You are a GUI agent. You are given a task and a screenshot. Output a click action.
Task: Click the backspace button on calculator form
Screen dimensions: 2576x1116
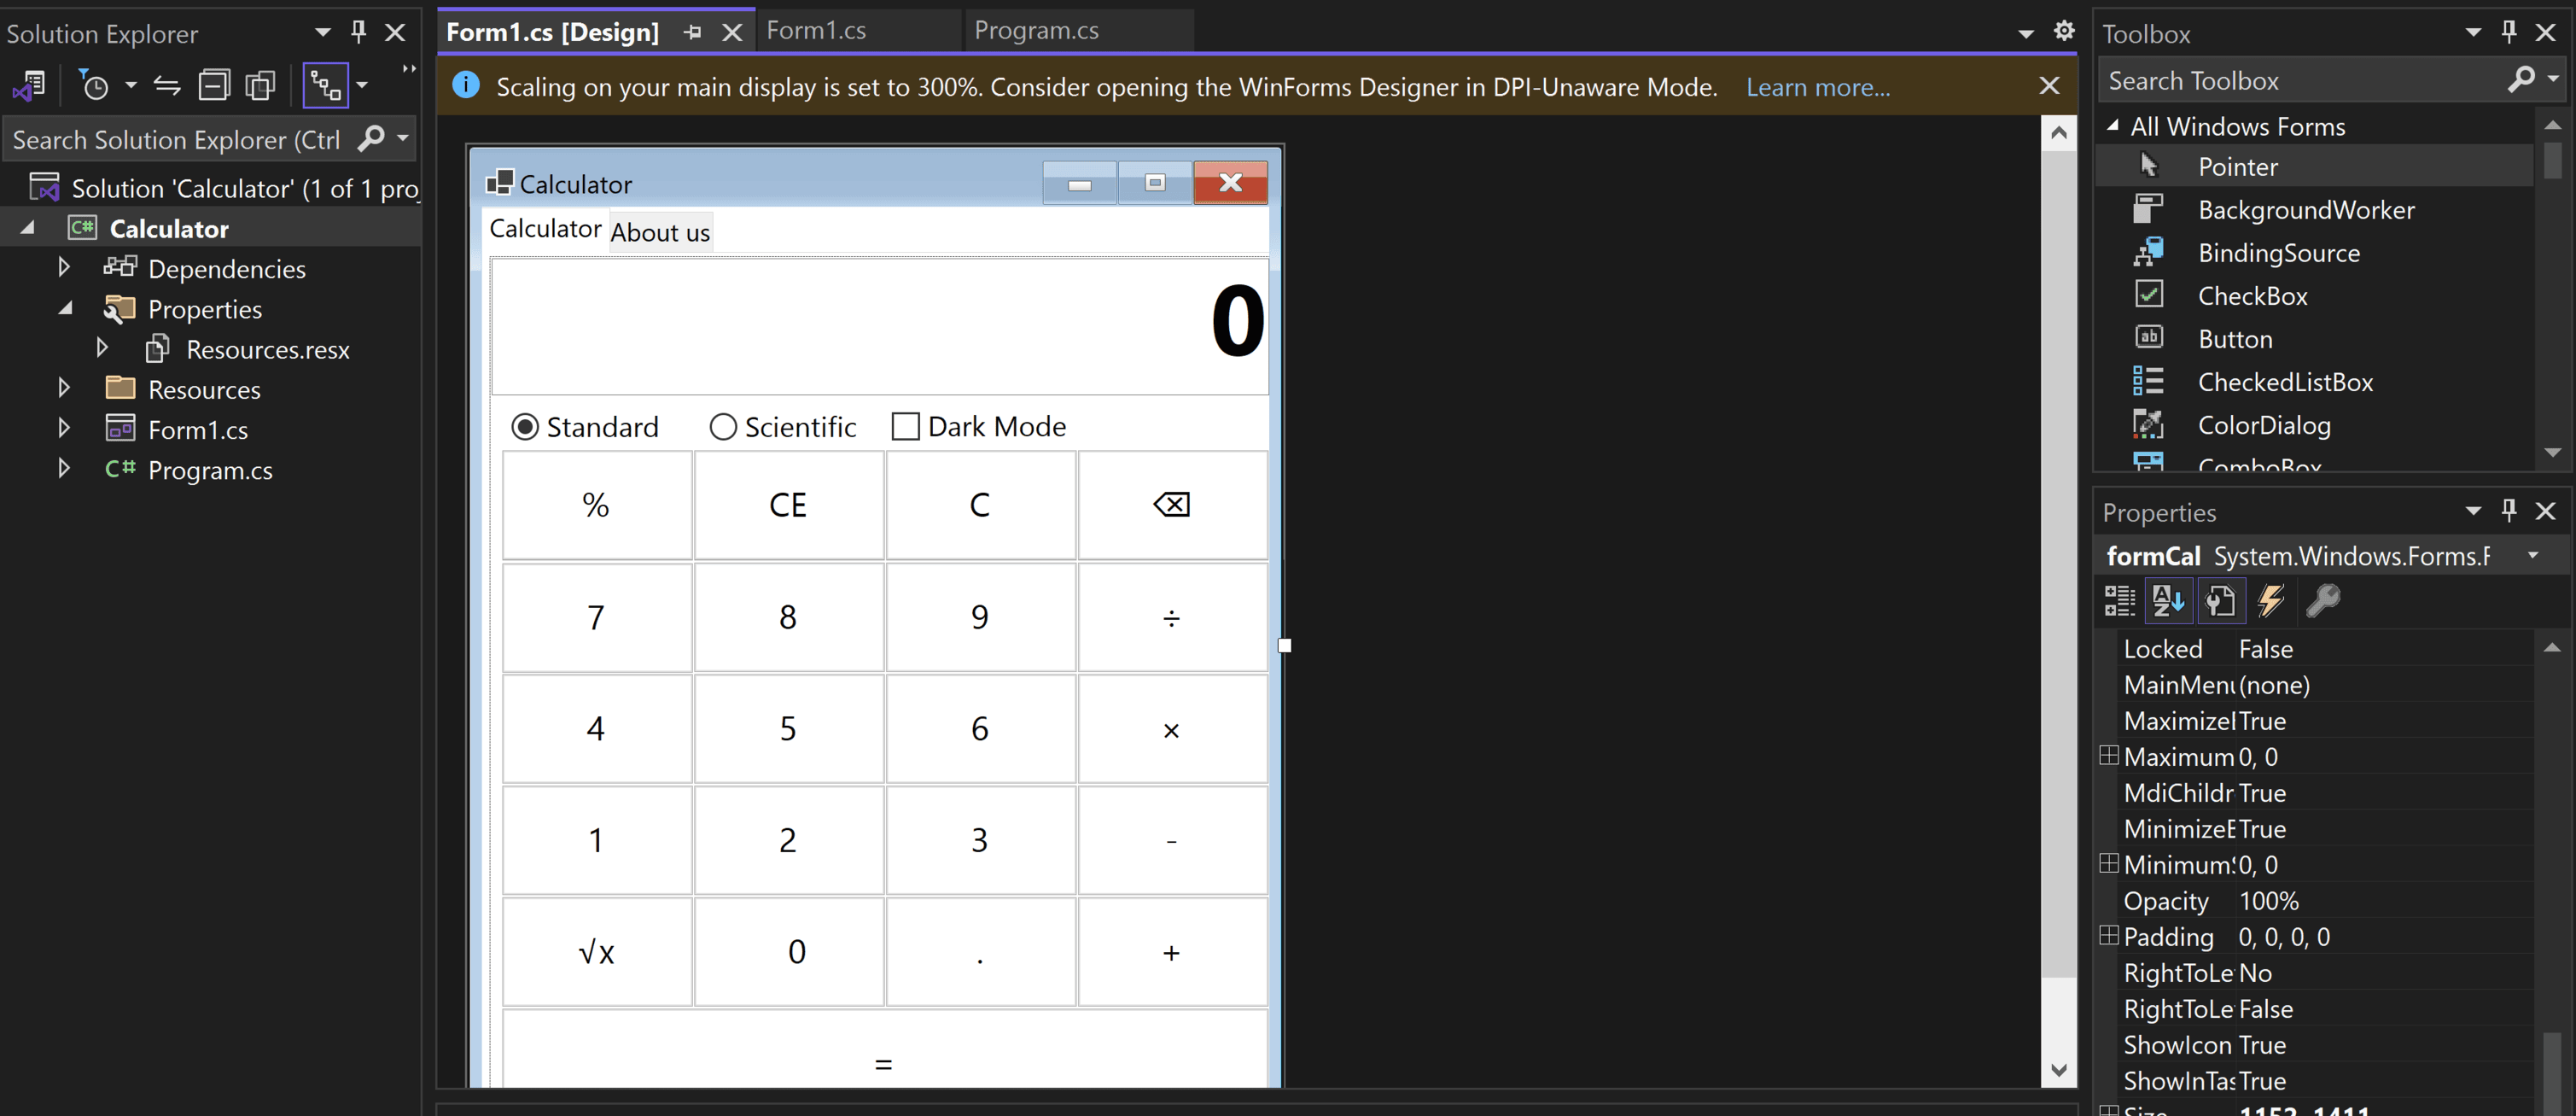1172,505
